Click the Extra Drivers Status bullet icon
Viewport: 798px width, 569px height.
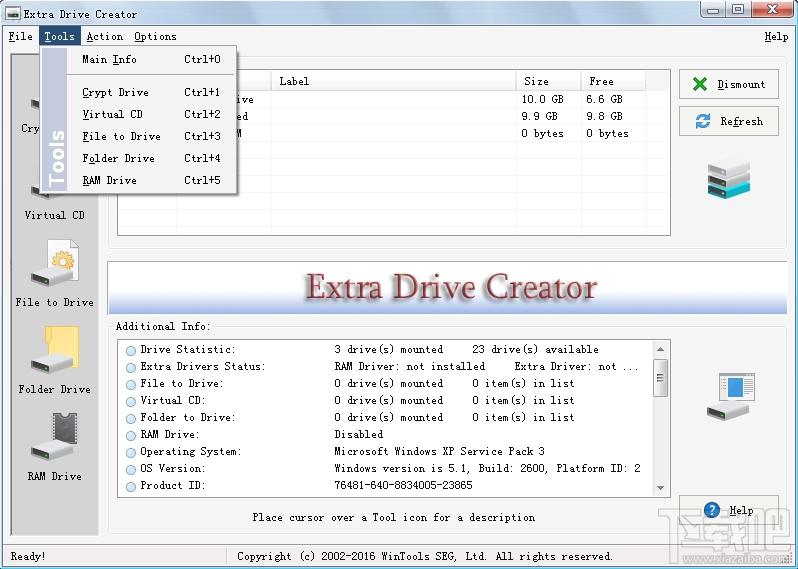[131, 367]
